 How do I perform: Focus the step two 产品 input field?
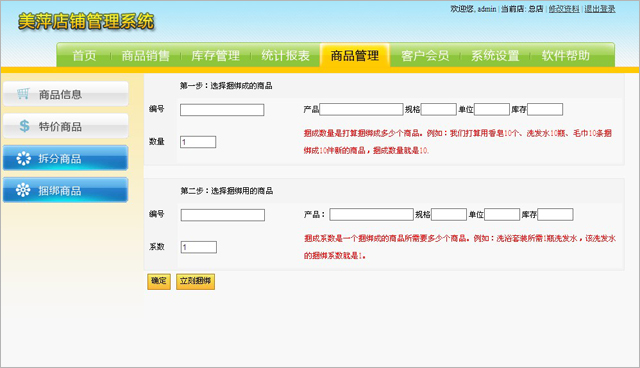(371, 215)
